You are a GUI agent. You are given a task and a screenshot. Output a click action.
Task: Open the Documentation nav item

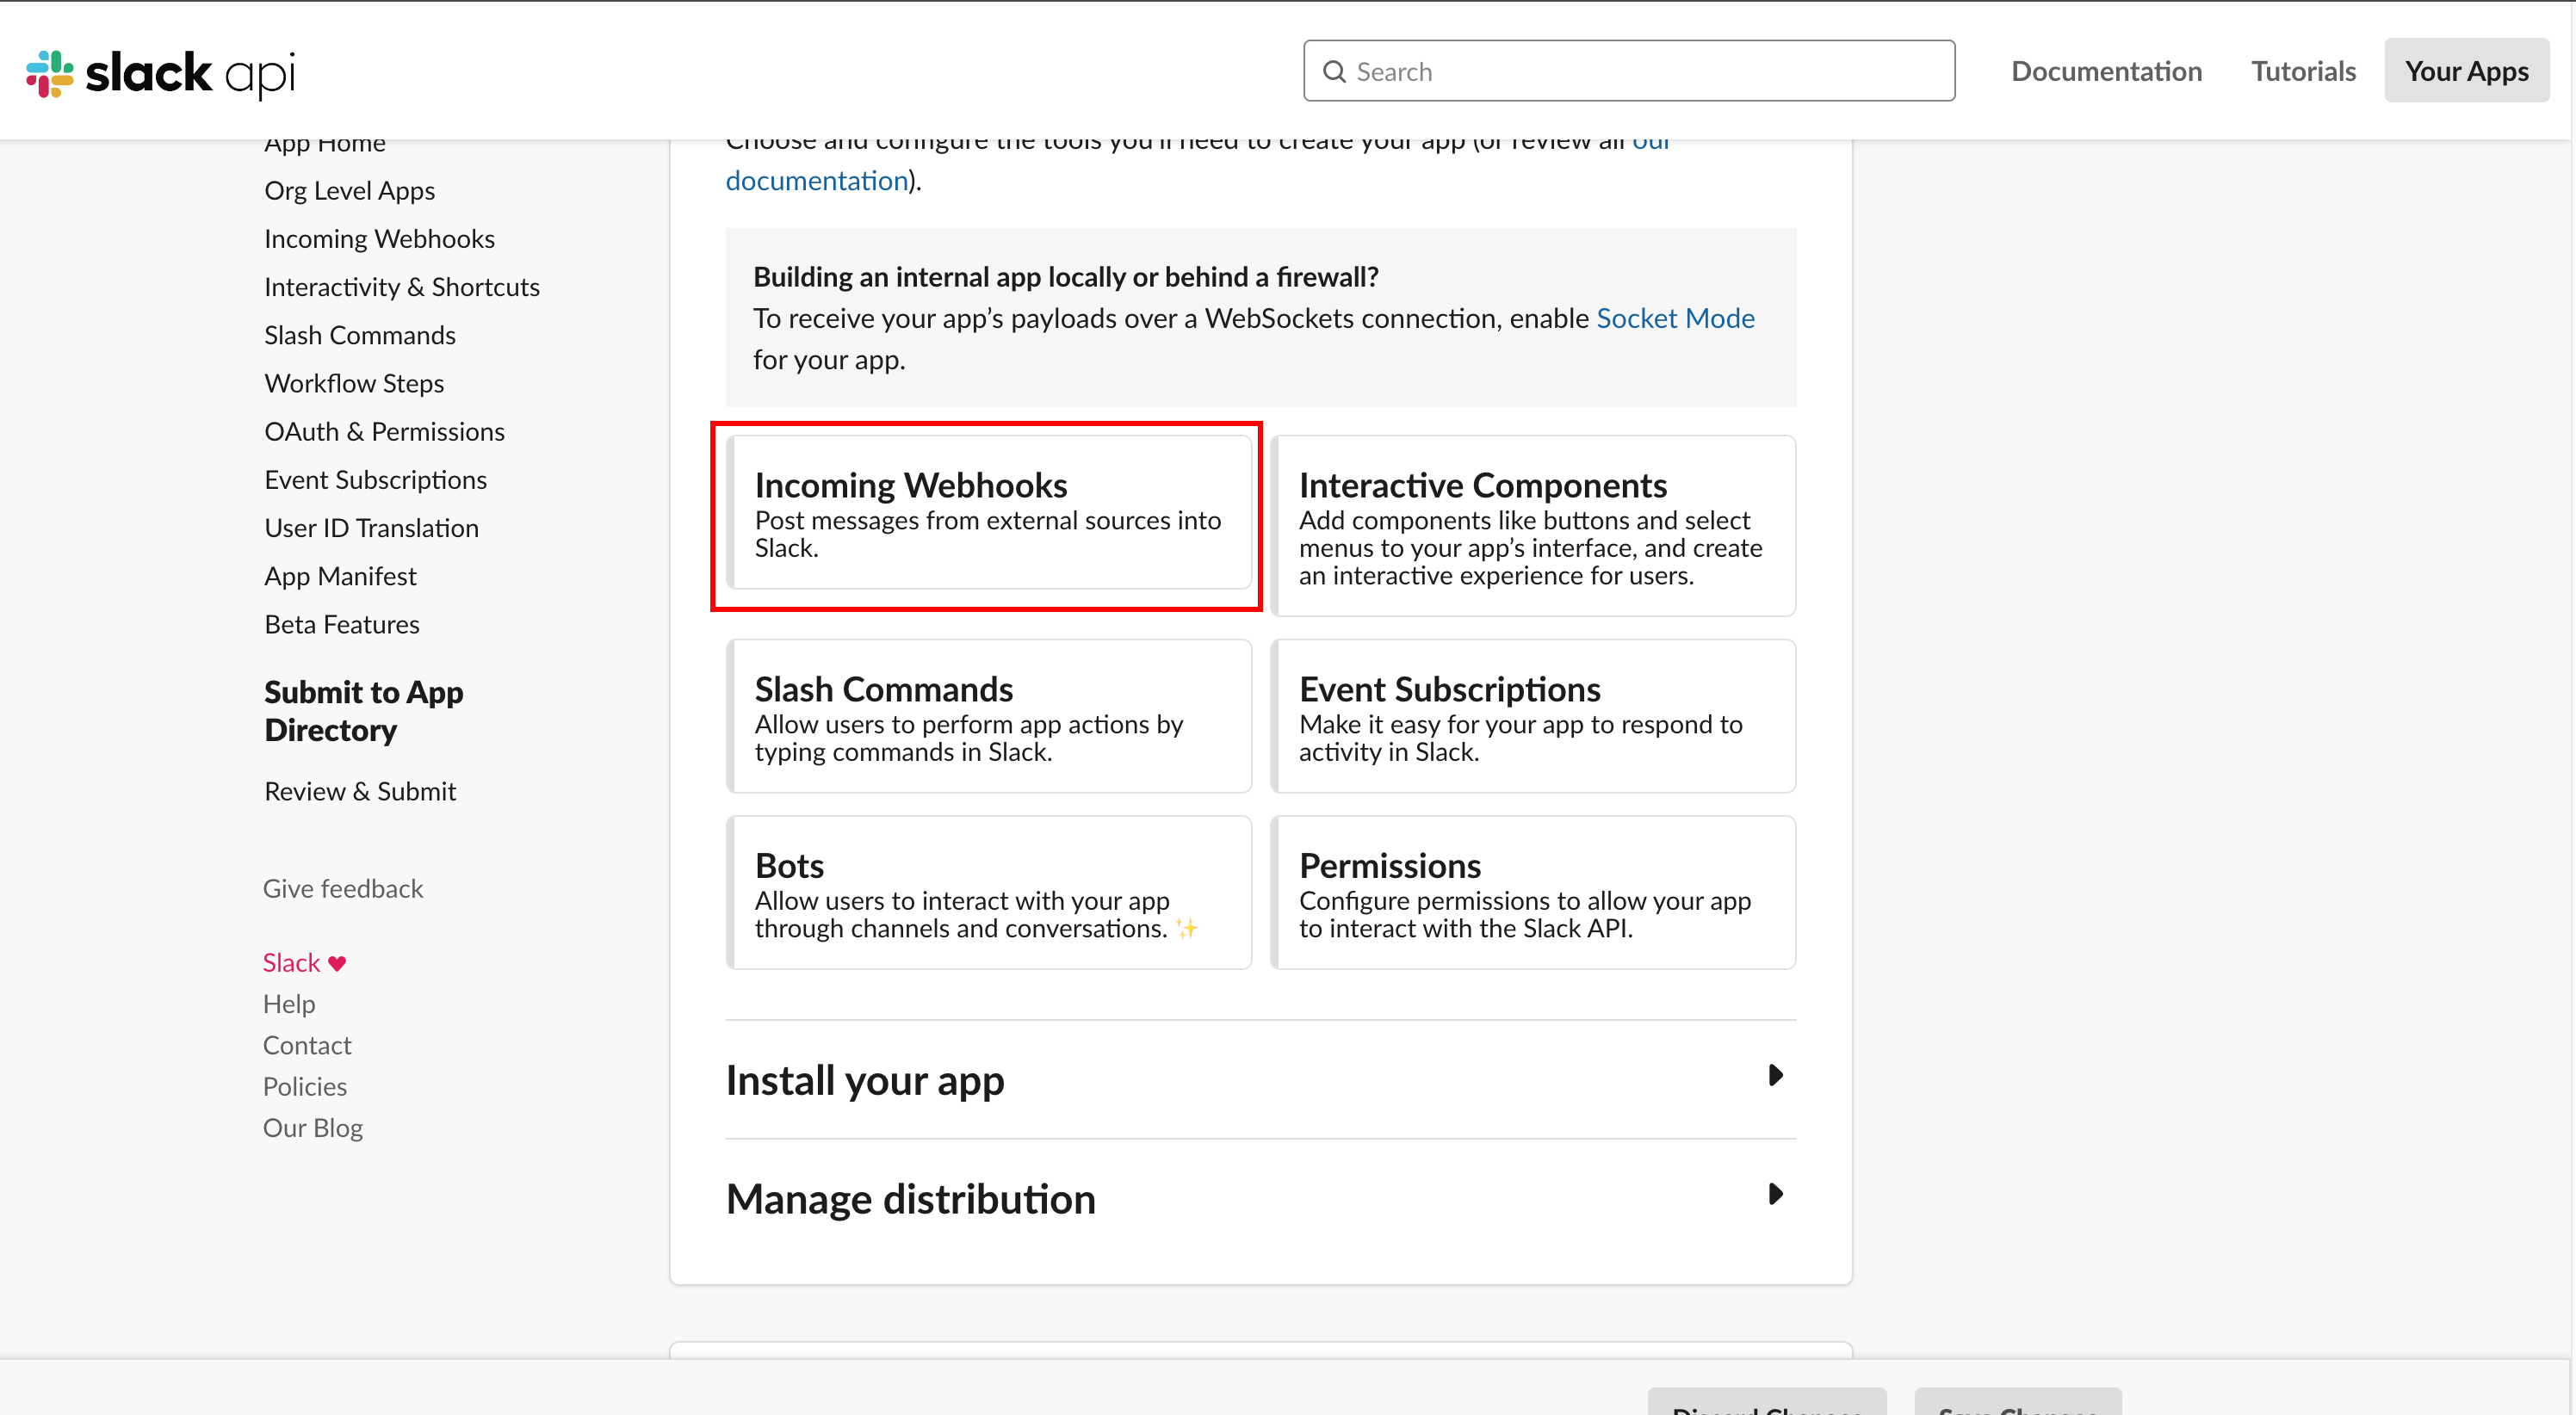tap(2106, 71)
